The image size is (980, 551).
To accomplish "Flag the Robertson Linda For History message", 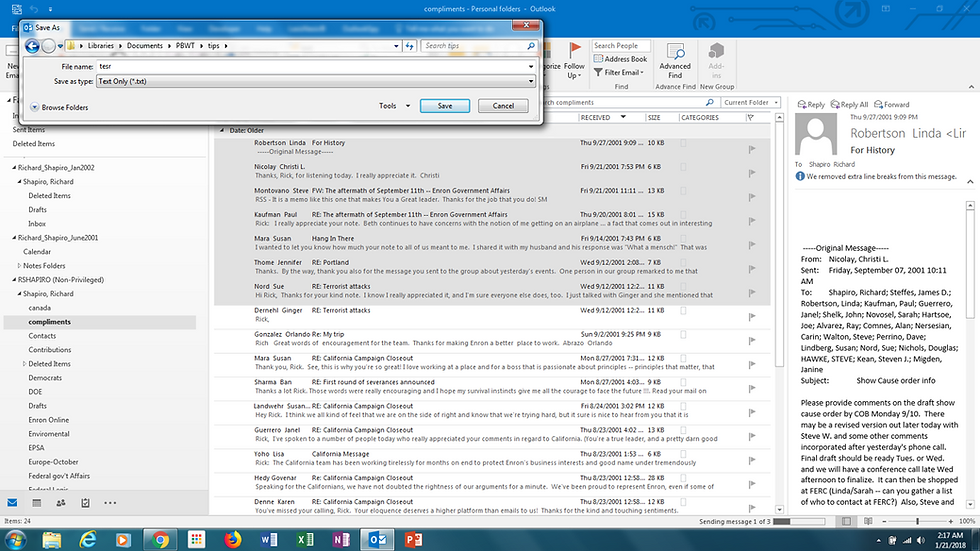I will point(752,149).
